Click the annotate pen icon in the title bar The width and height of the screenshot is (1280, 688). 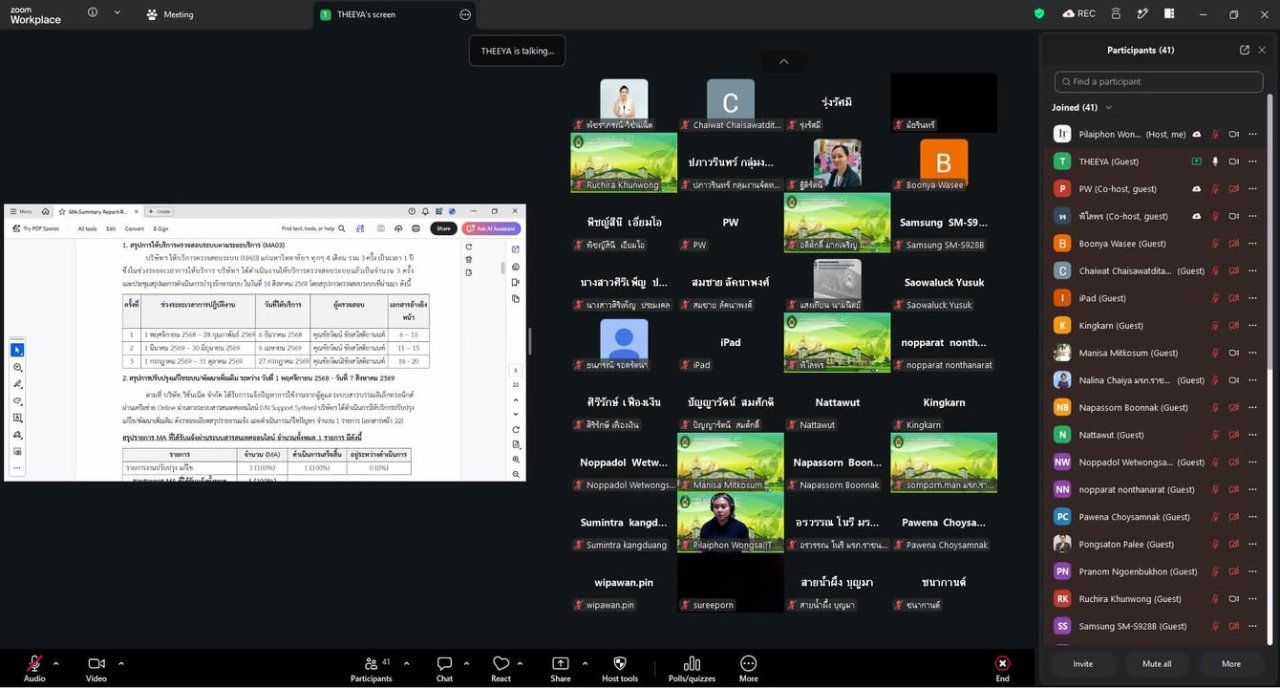click(x=1142, y=14)
